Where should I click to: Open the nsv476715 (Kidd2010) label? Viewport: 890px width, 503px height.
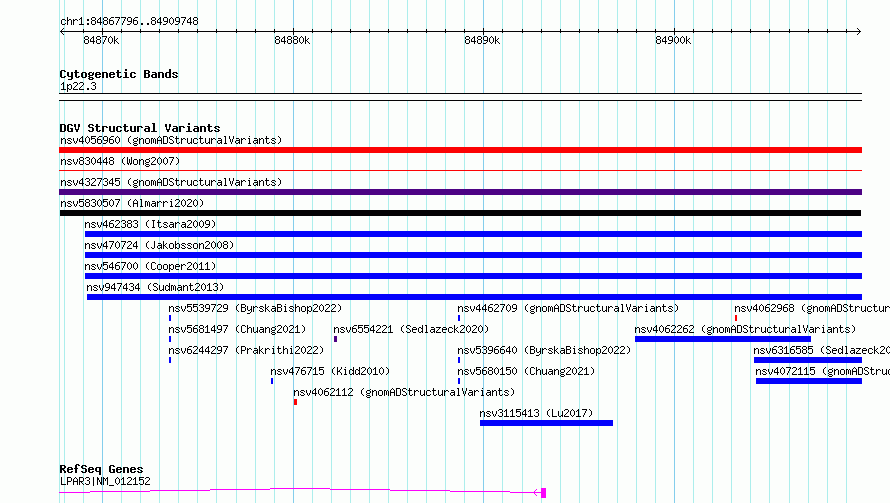click(330, 371)
